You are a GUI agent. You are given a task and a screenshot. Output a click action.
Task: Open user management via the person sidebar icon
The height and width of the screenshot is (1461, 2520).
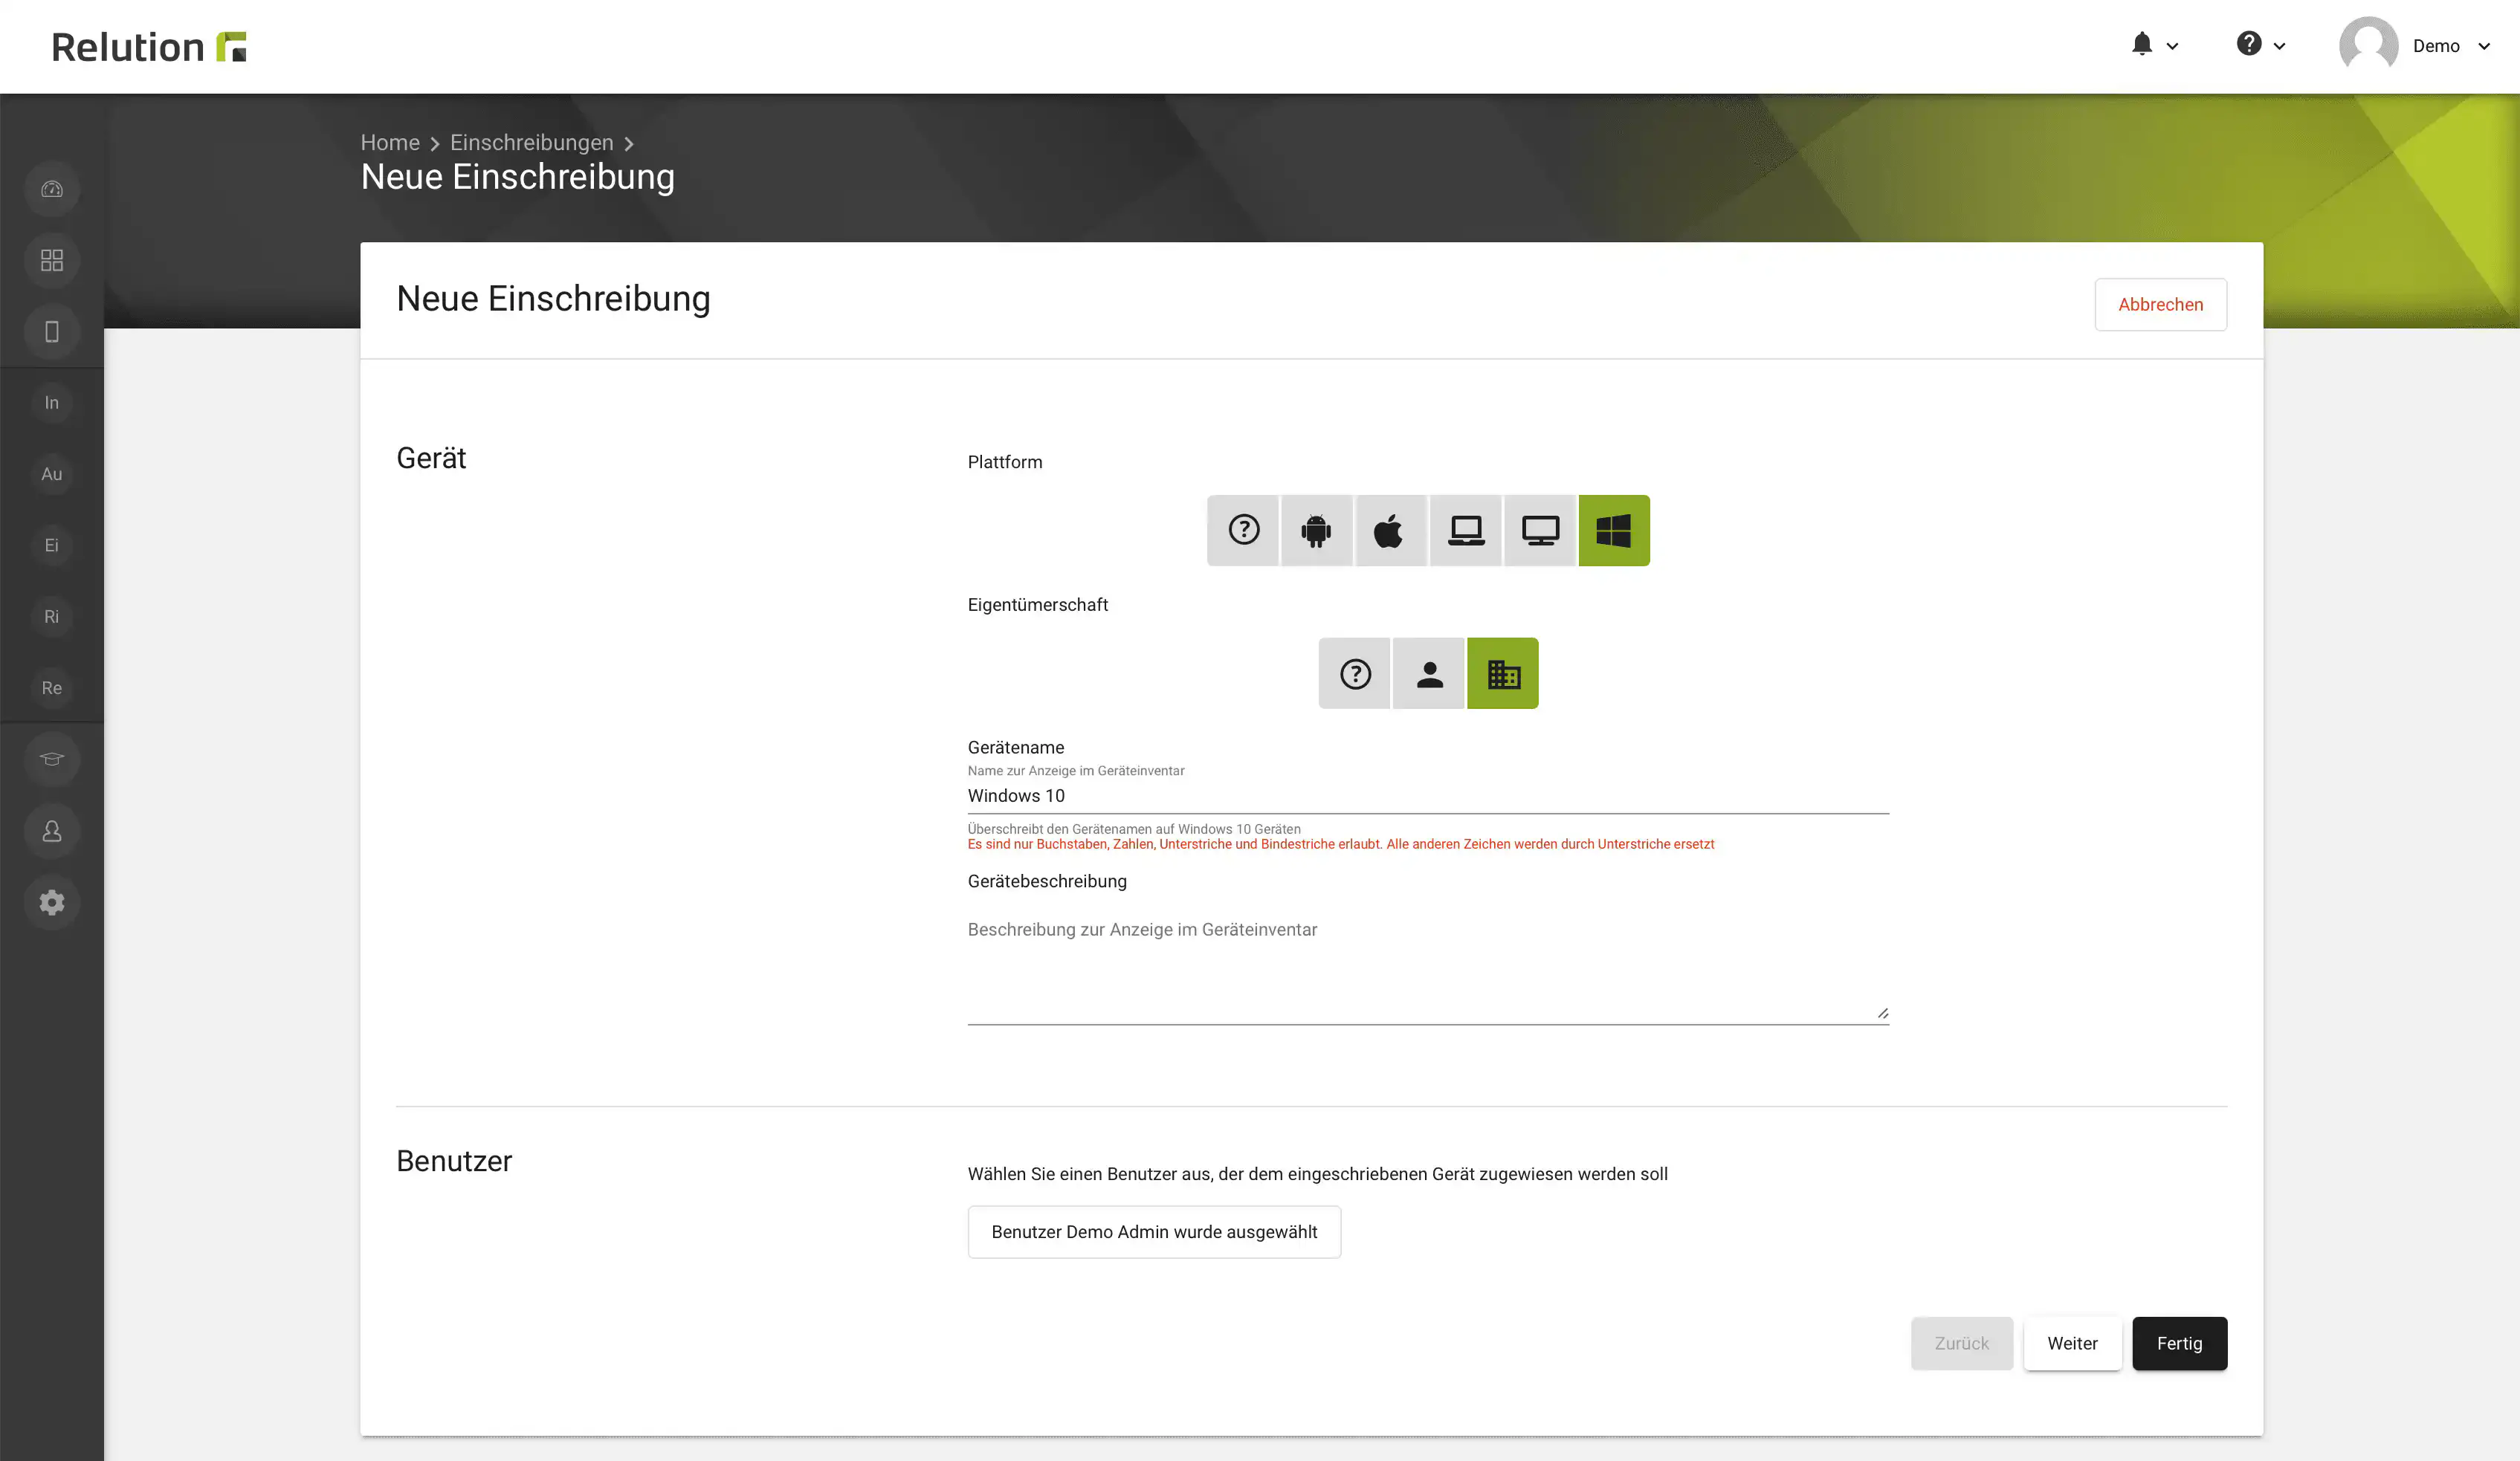pyautogui.click(x=51, y=831)
